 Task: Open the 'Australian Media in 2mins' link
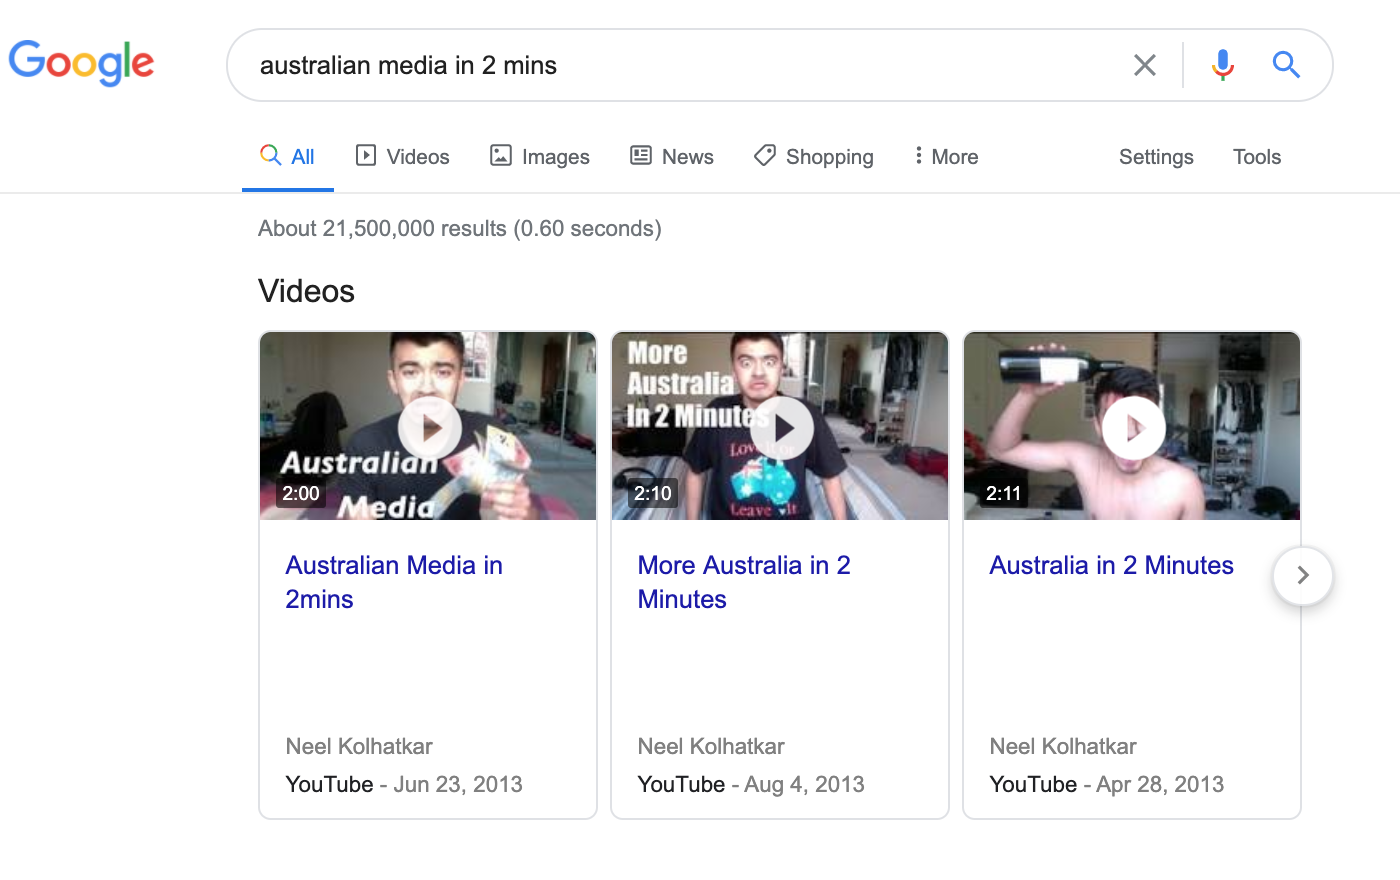point(394,582)
